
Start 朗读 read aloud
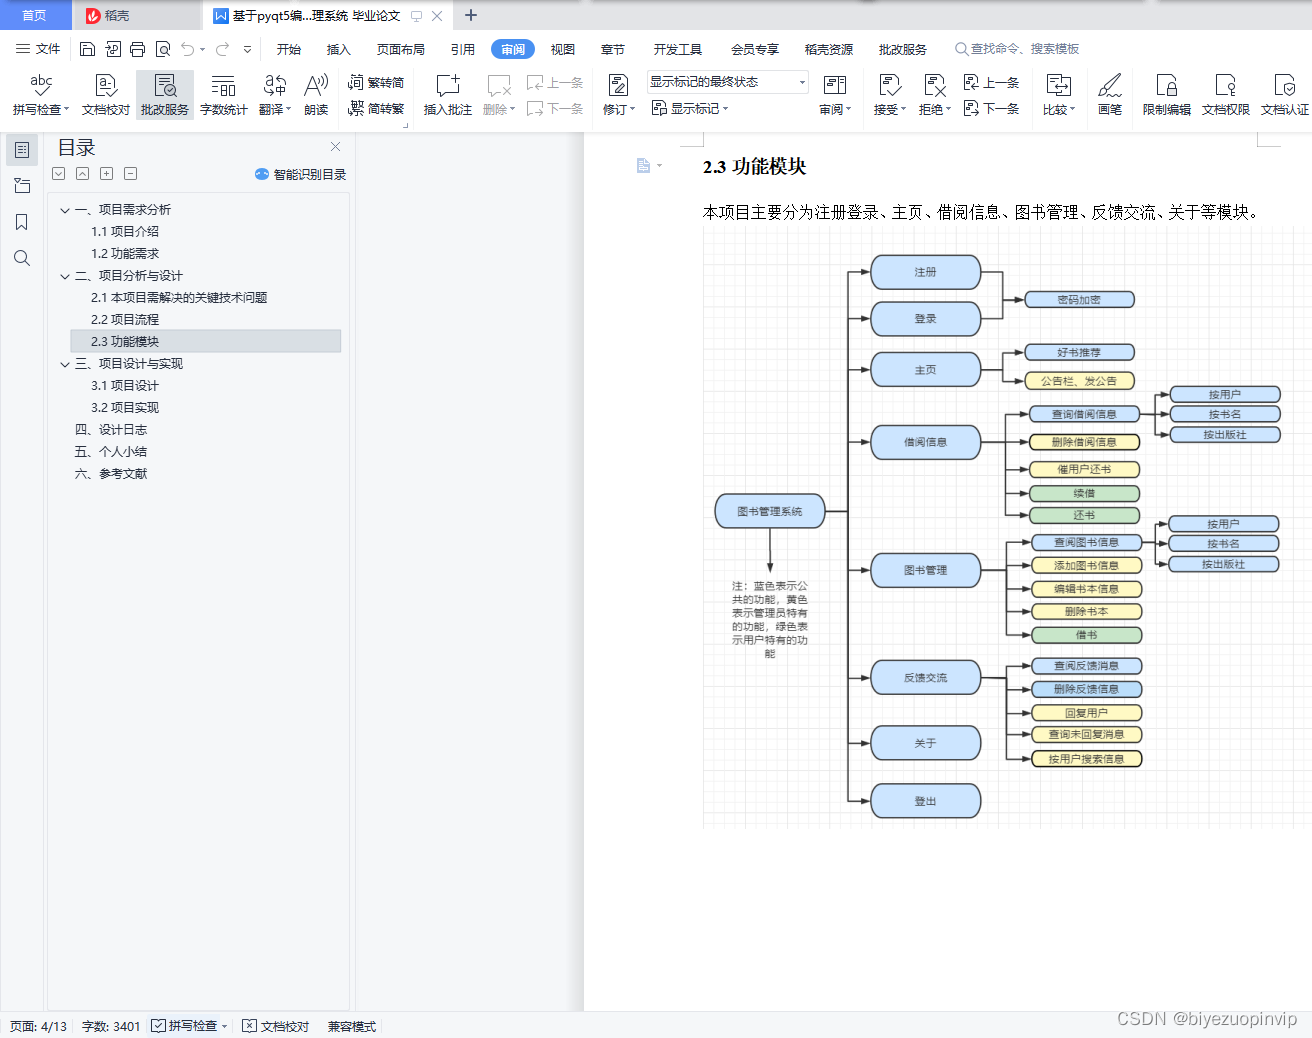(x=315, y=97)
